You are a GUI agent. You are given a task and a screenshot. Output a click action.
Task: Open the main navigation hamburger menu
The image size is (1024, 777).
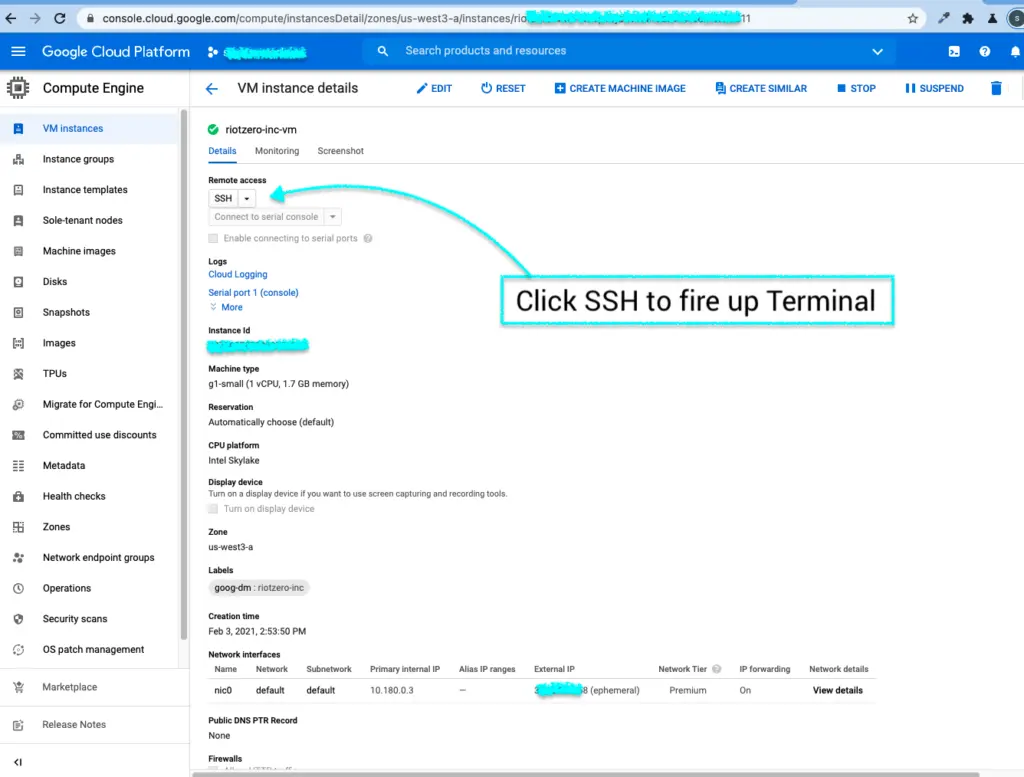[x=18, y=51]
